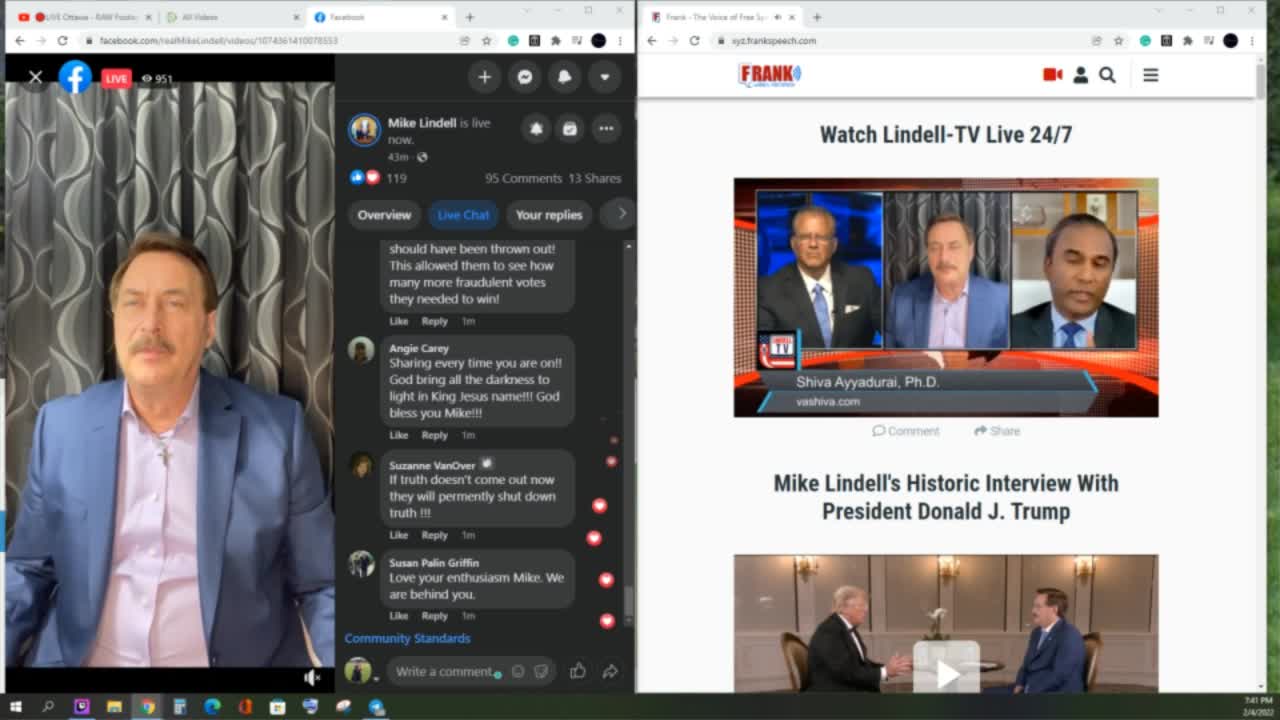
Task: Reply to Angie Carey's comment
Action: (434, 435)
